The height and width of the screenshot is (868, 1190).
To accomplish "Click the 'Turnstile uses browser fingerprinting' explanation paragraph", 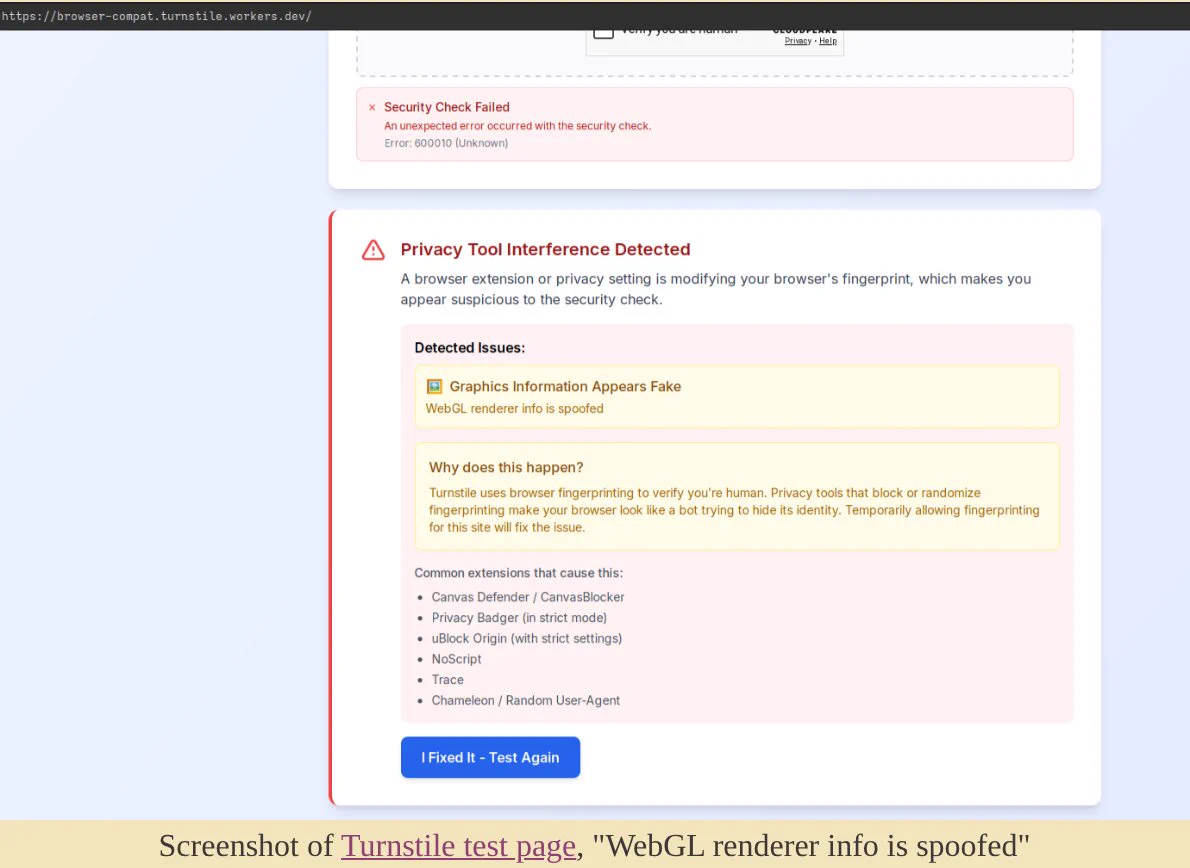I will pyautogui.click(x=734, y=510).
